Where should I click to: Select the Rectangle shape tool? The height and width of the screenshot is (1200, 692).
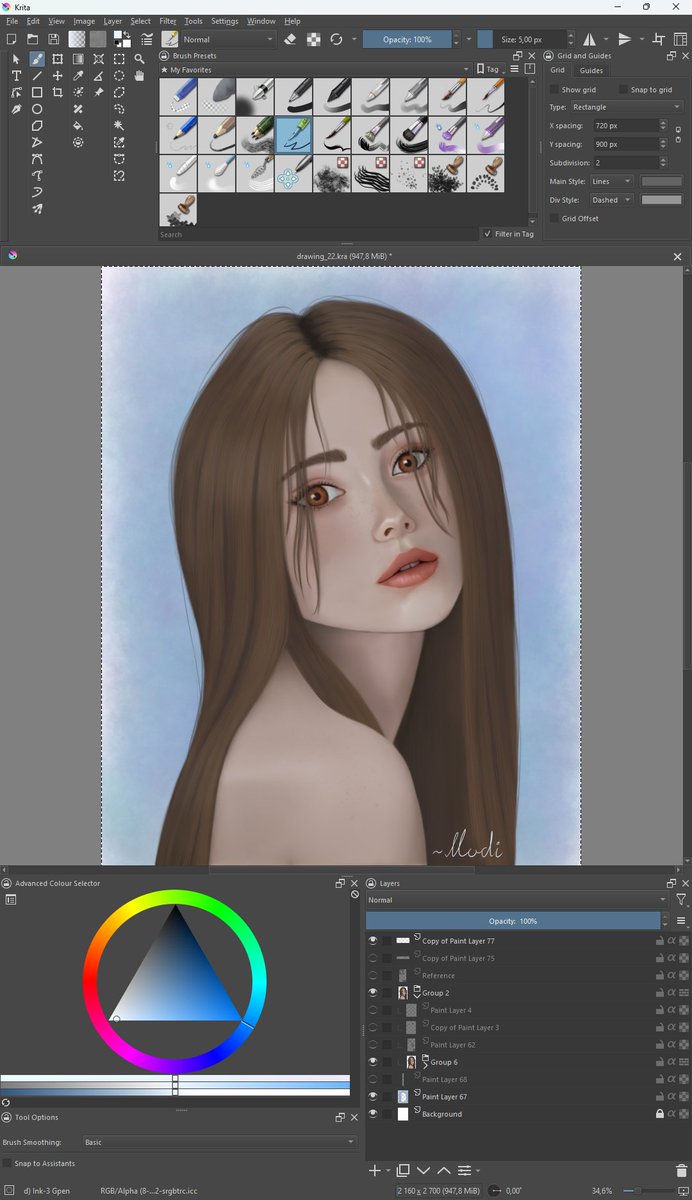[x=37, y=92]
